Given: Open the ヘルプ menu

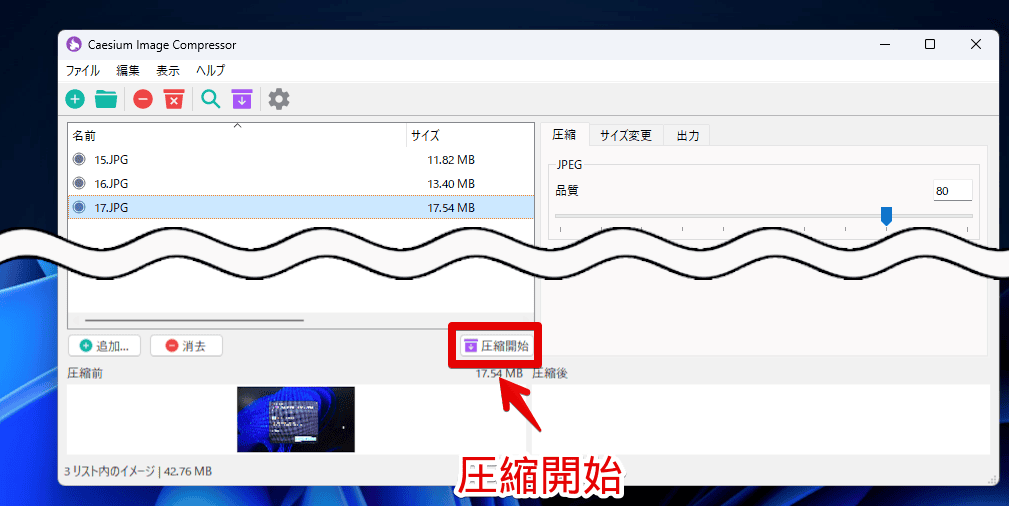Looking at the screenshot, I should (210, 71).
